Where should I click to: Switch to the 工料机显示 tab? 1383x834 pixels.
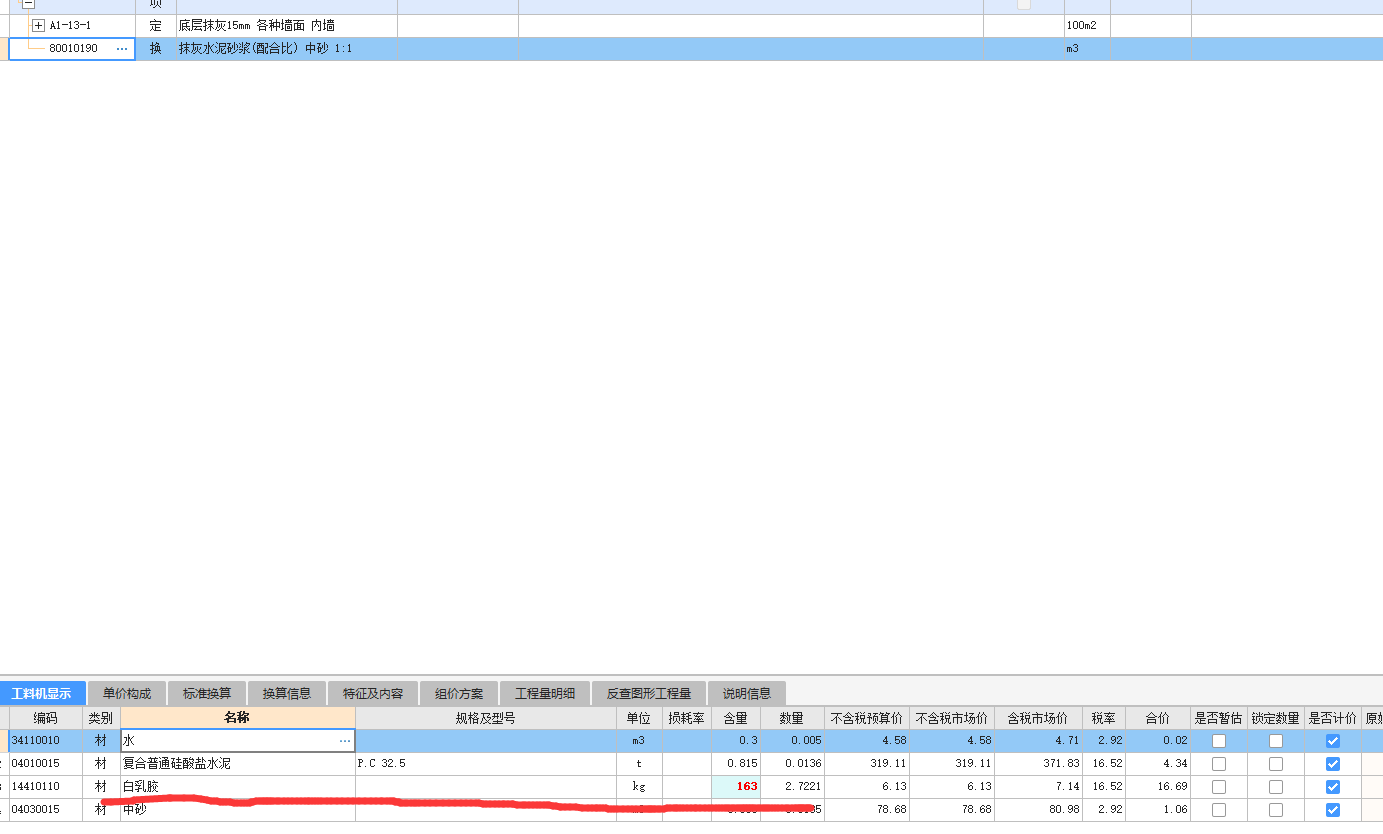click(42, 693)
